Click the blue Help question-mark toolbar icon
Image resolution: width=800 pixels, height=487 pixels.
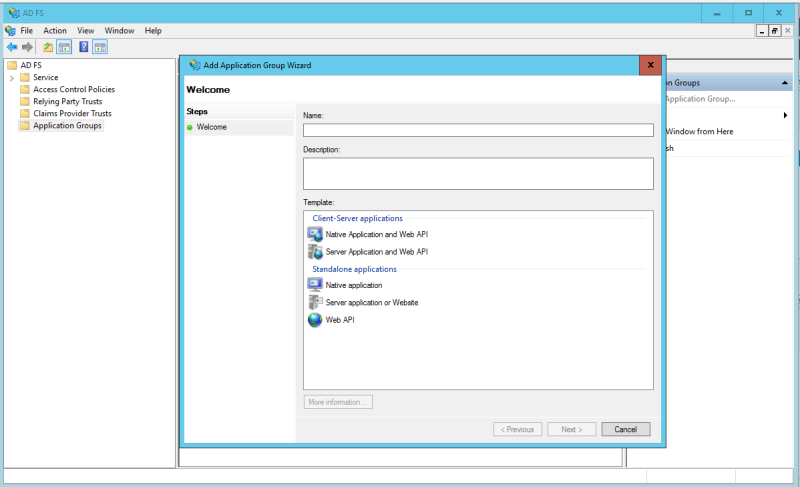pyautogui.click(x=84, y=47)
